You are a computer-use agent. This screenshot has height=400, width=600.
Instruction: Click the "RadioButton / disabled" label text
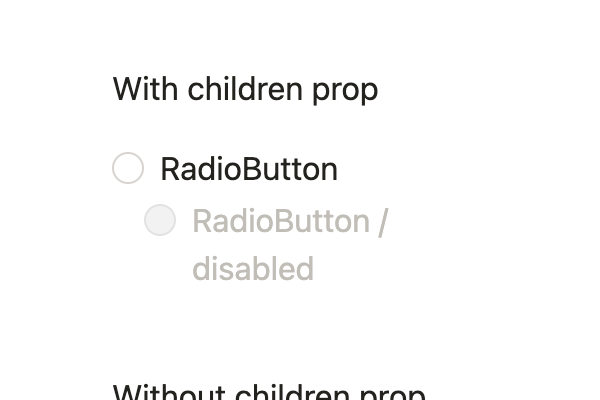pos(289,221)
